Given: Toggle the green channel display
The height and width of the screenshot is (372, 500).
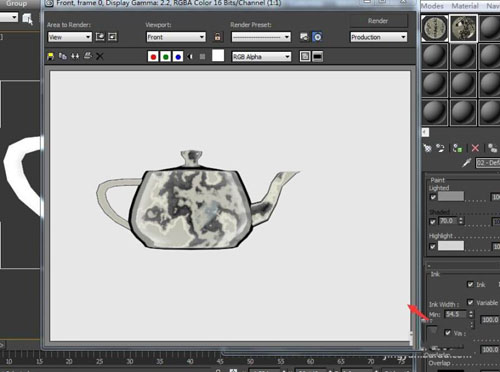Looking at the screenshot, I should [165, 57].
